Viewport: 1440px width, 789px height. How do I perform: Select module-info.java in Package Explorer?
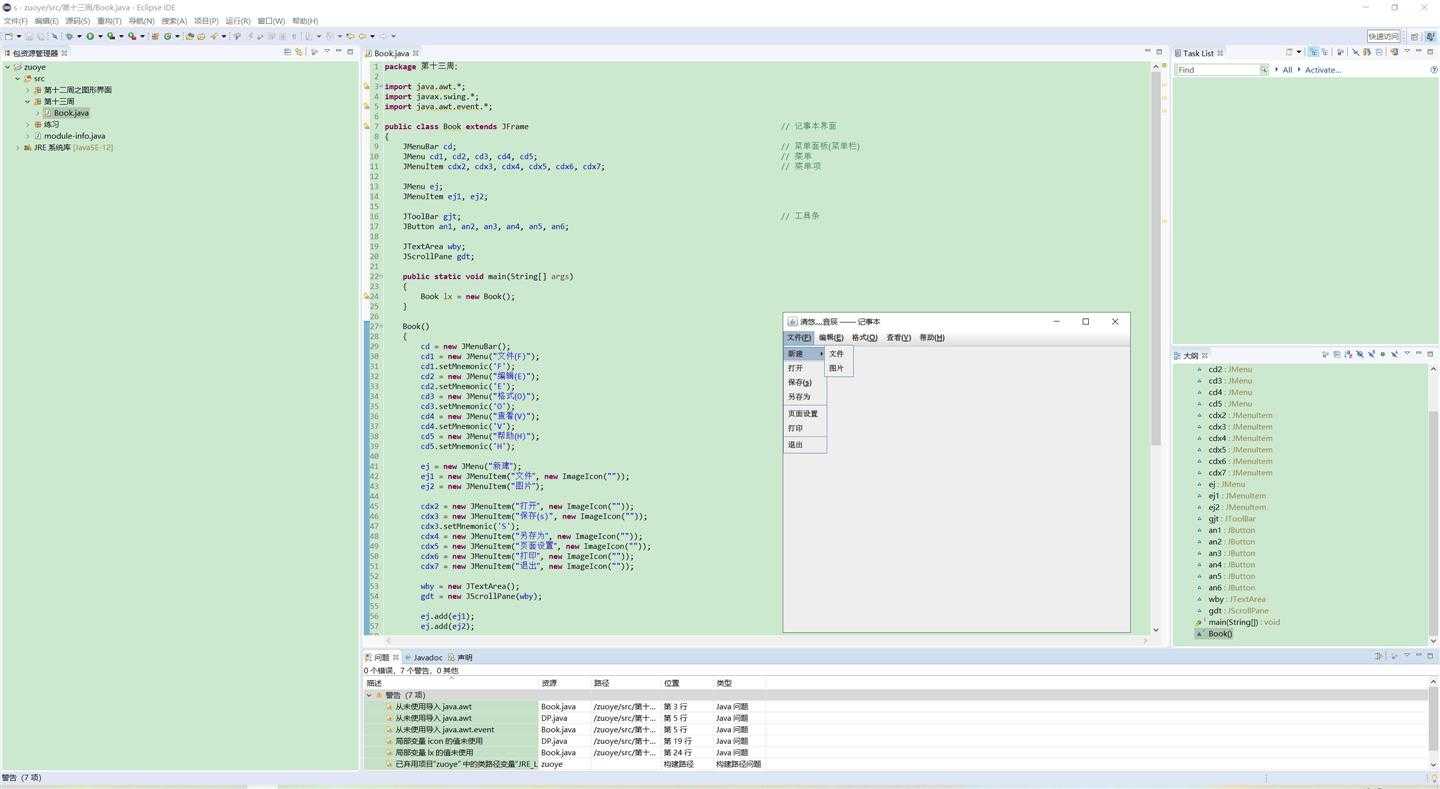coord(74,136)
